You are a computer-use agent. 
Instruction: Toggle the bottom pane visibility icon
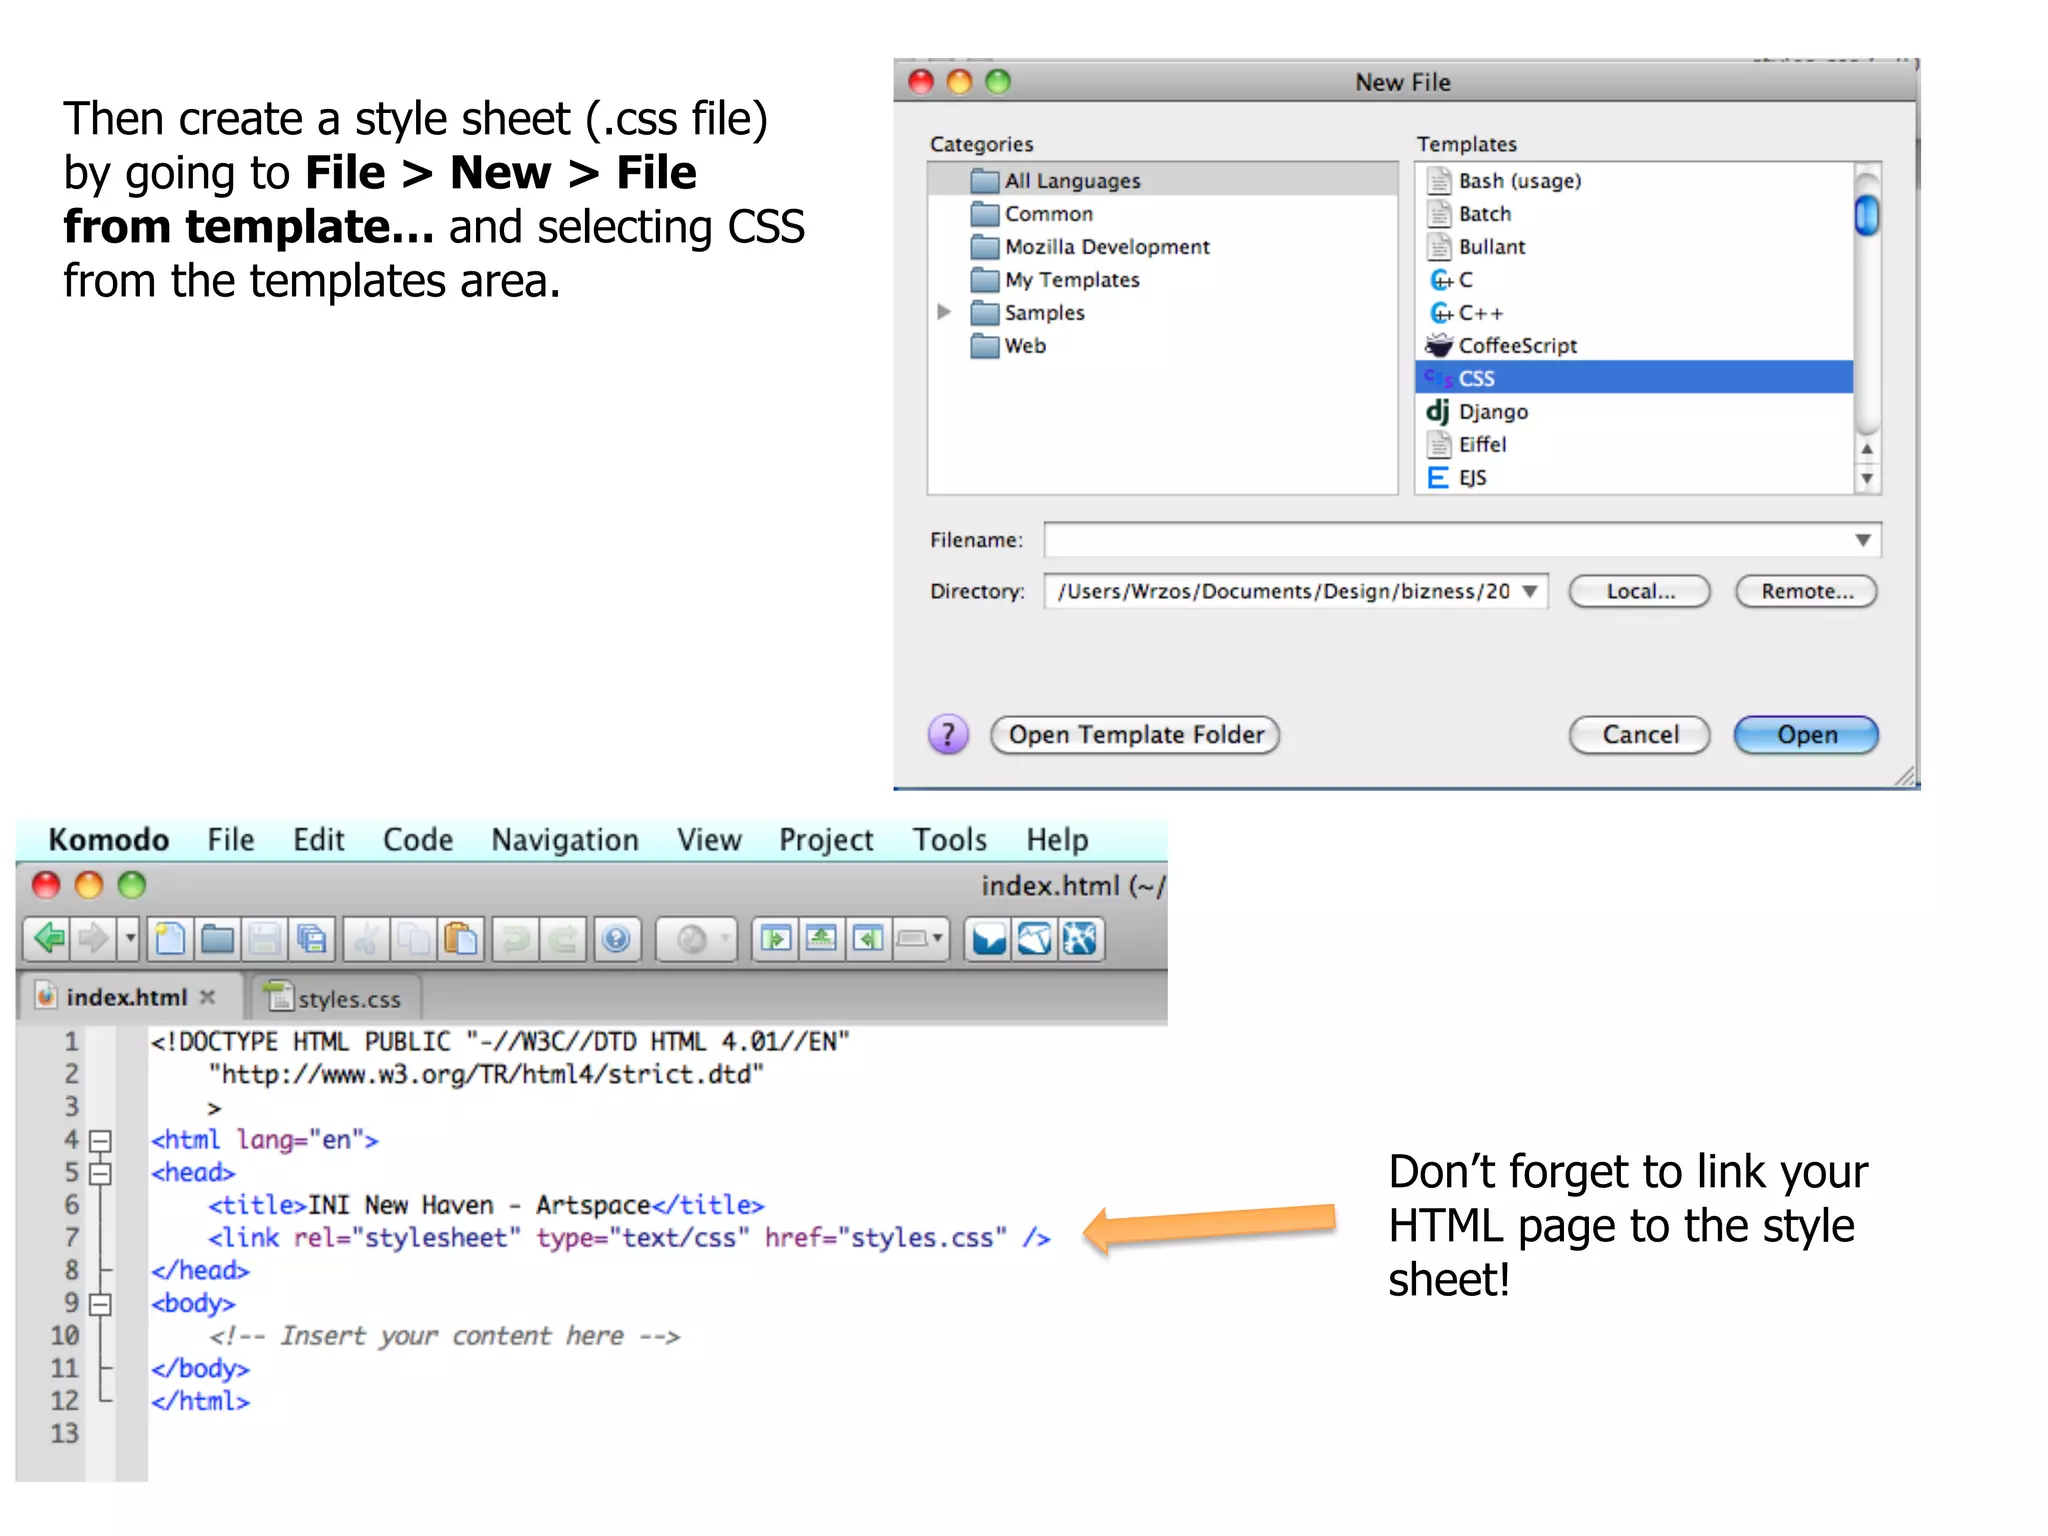pos(821,938)
